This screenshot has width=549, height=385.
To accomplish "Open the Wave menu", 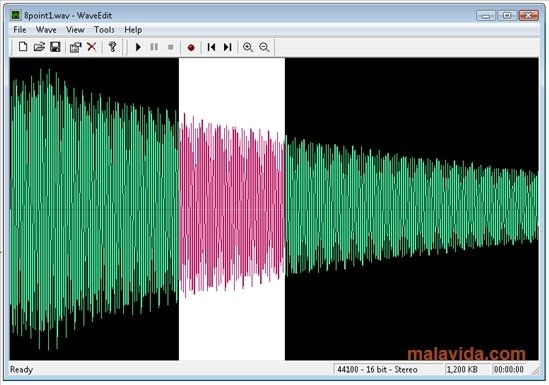I will 46,30.
